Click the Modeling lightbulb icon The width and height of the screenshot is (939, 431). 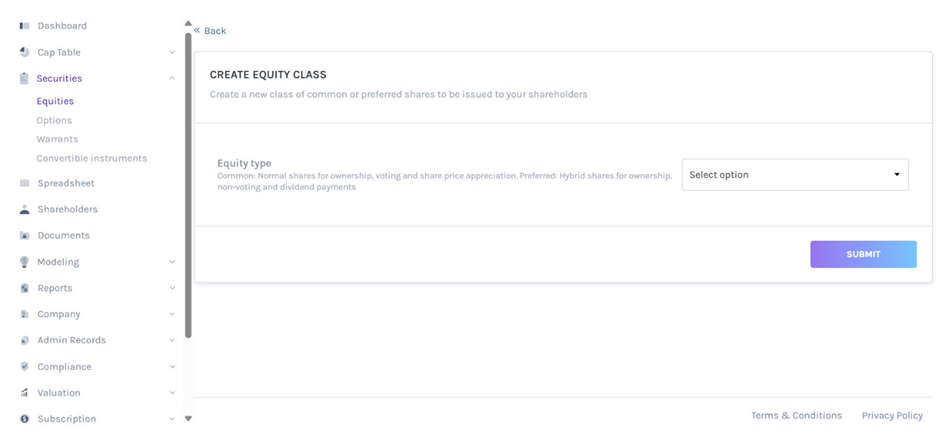pos(24,262)
